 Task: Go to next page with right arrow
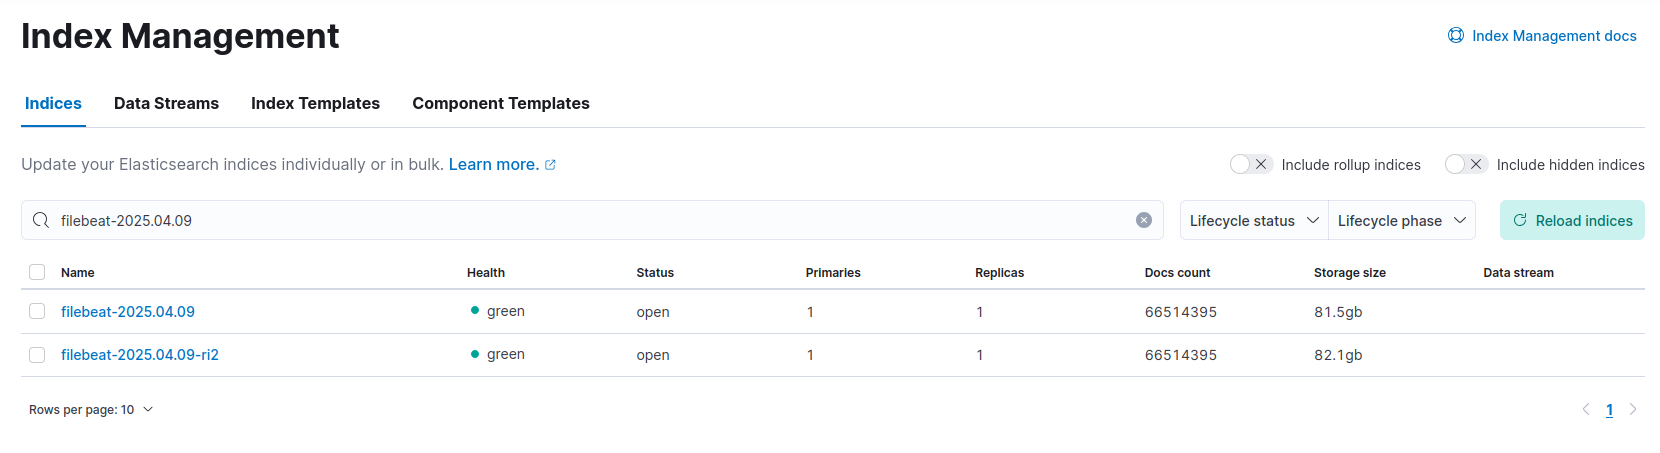coord(1633,409)
